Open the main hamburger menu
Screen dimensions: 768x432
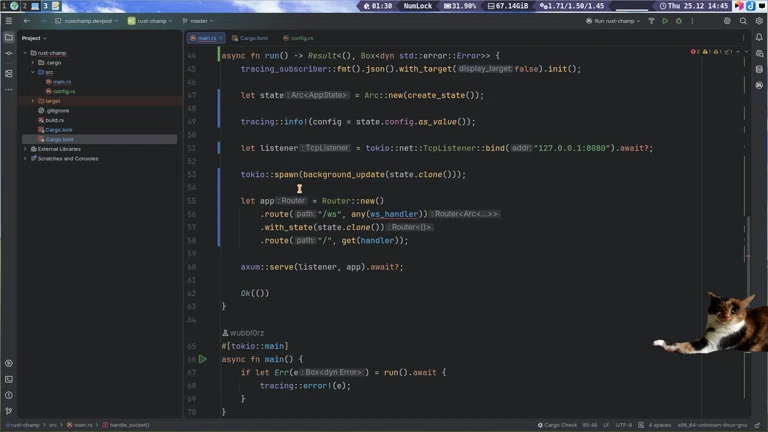pyautogui.click(x=9, y=20)
